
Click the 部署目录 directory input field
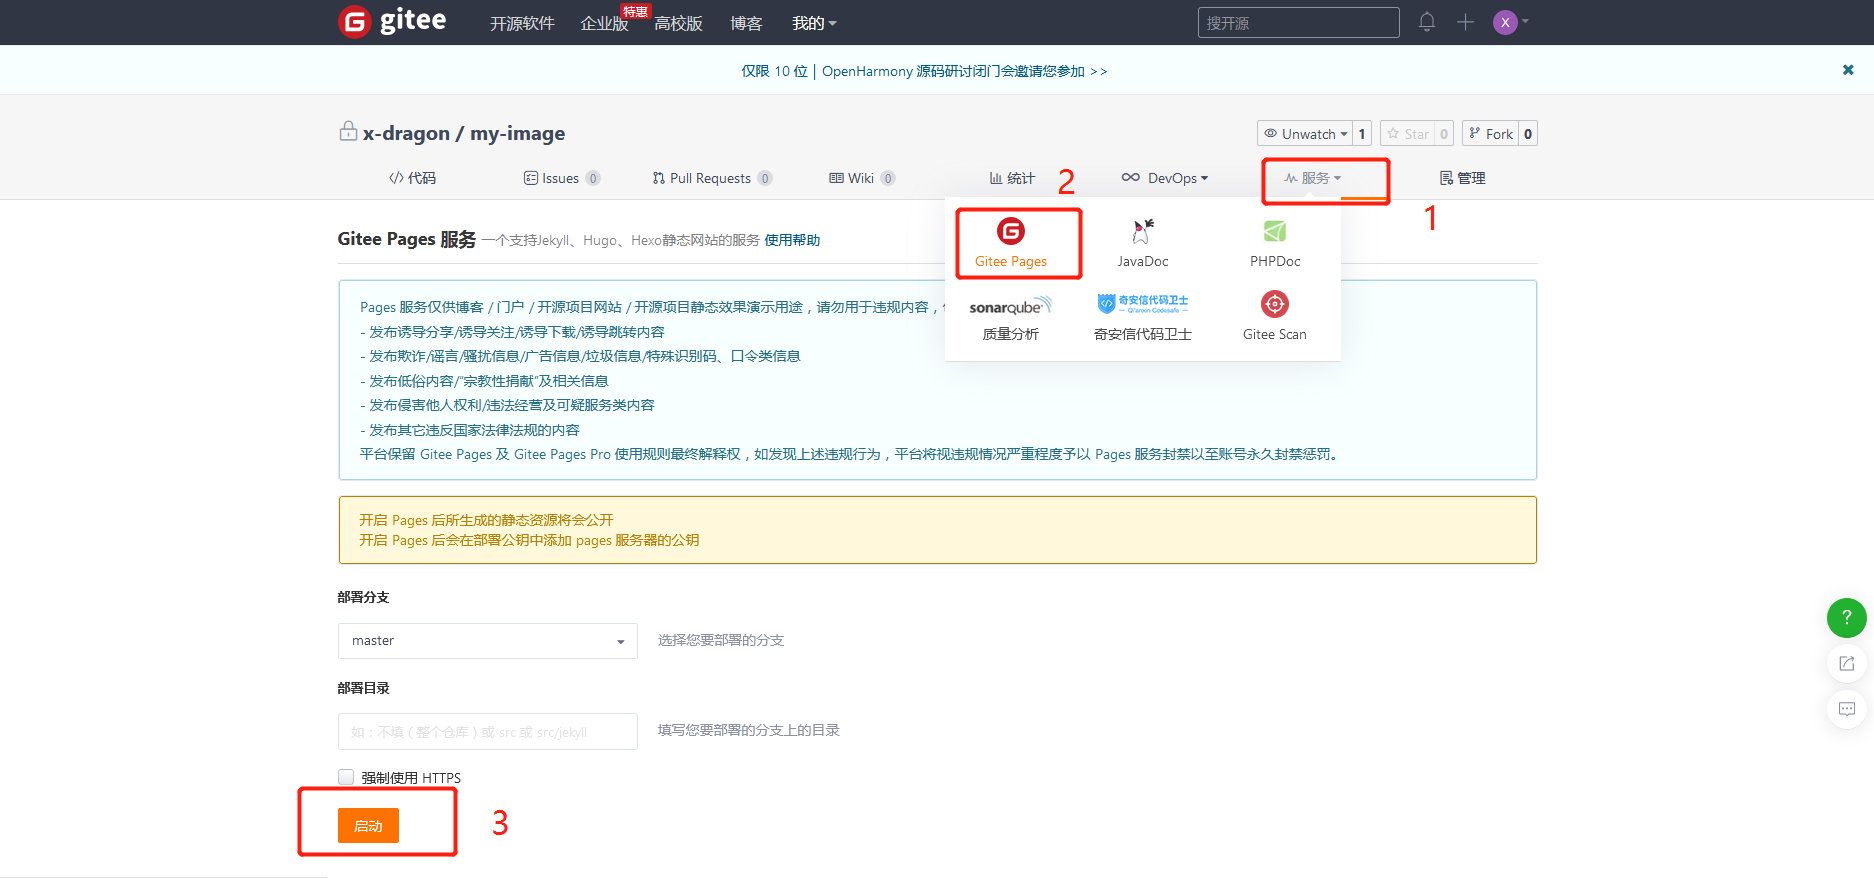(488, 731)
